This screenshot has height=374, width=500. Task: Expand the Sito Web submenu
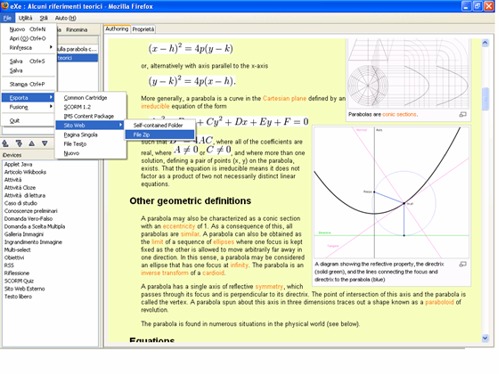(90, 125)
